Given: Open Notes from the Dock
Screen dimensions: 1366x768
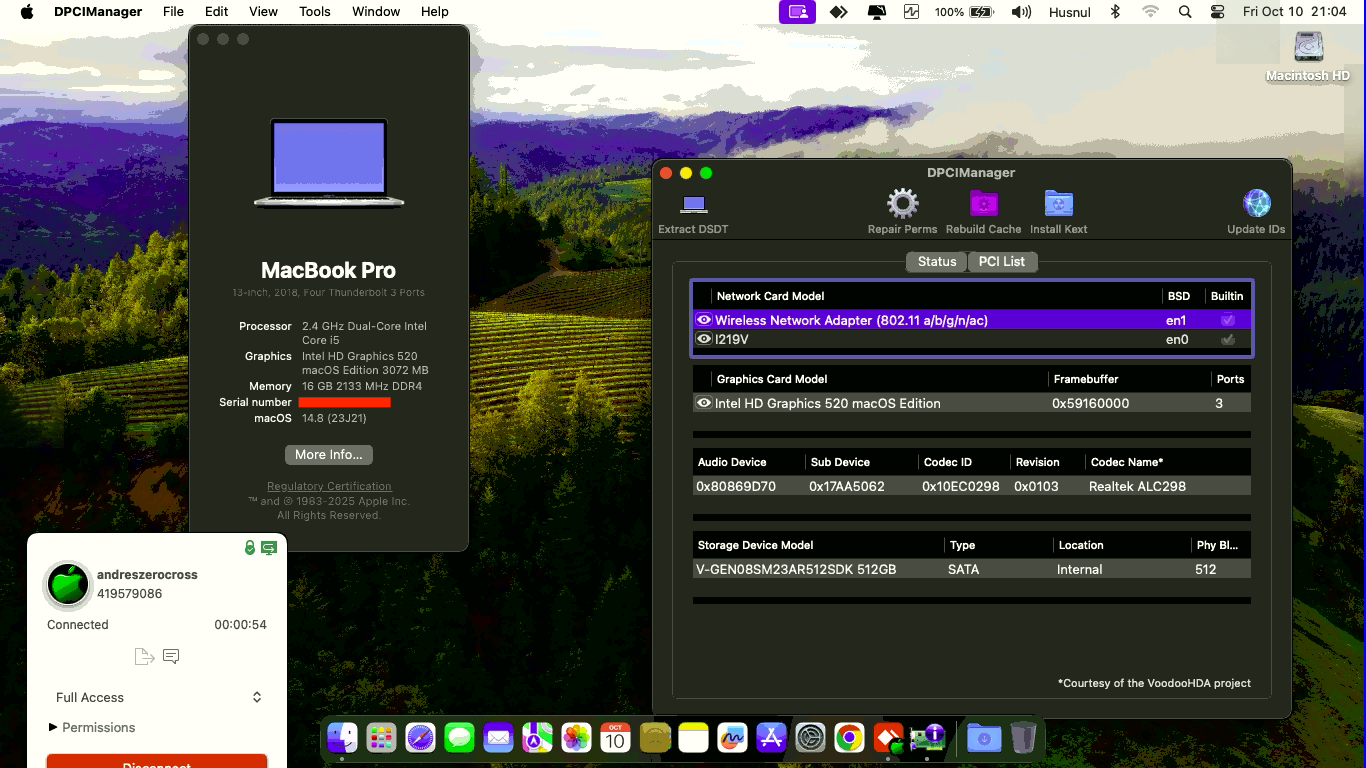Looking at the screenshot, I should pos(693,739).
